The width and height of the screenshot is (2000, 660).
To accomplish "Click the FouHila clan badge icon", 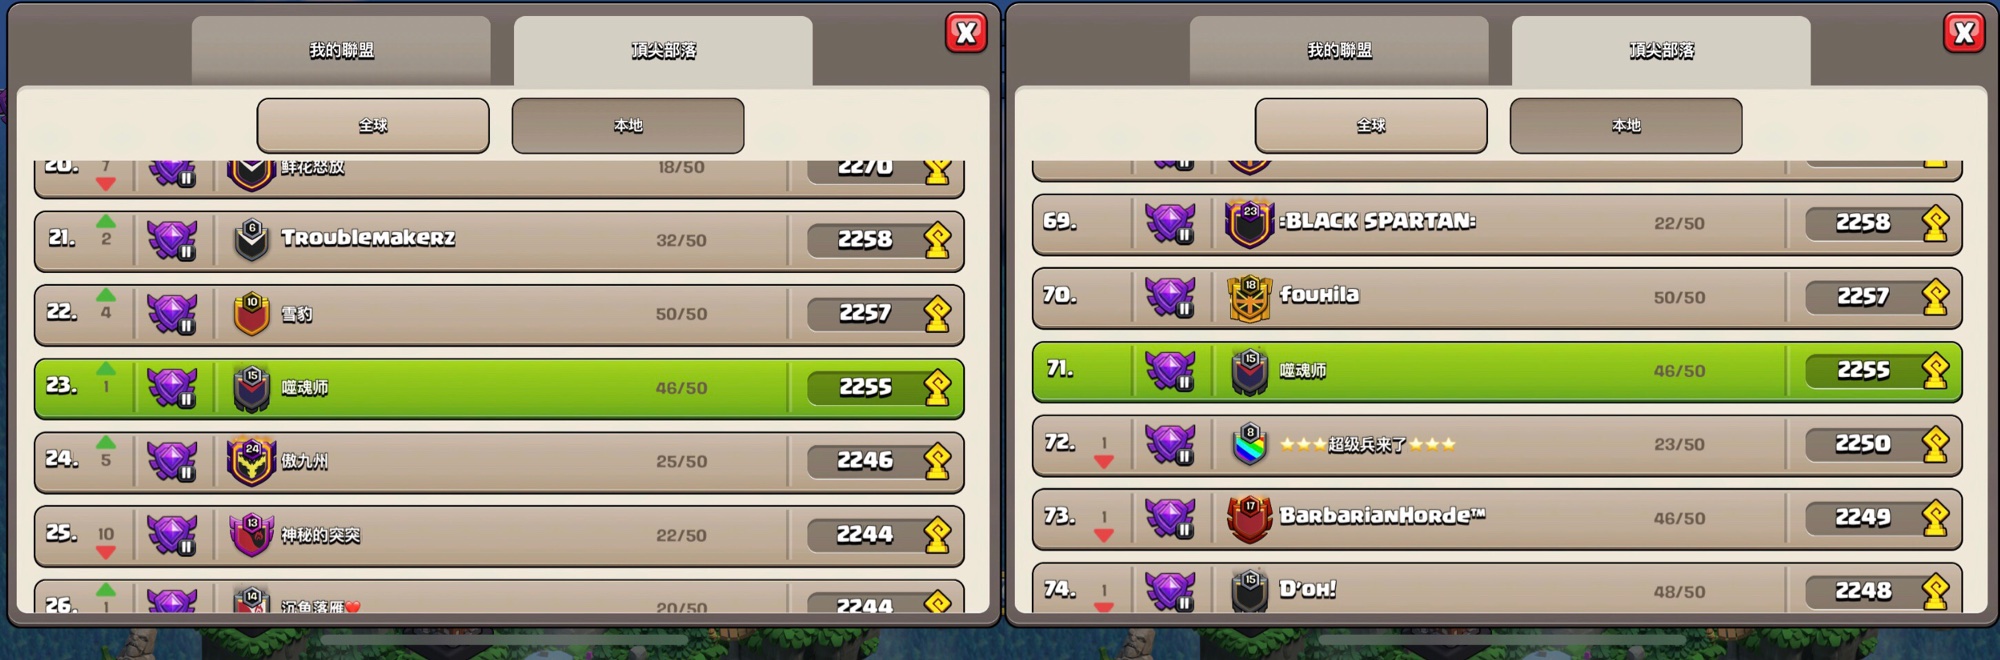I will [x=1249, y=297].
